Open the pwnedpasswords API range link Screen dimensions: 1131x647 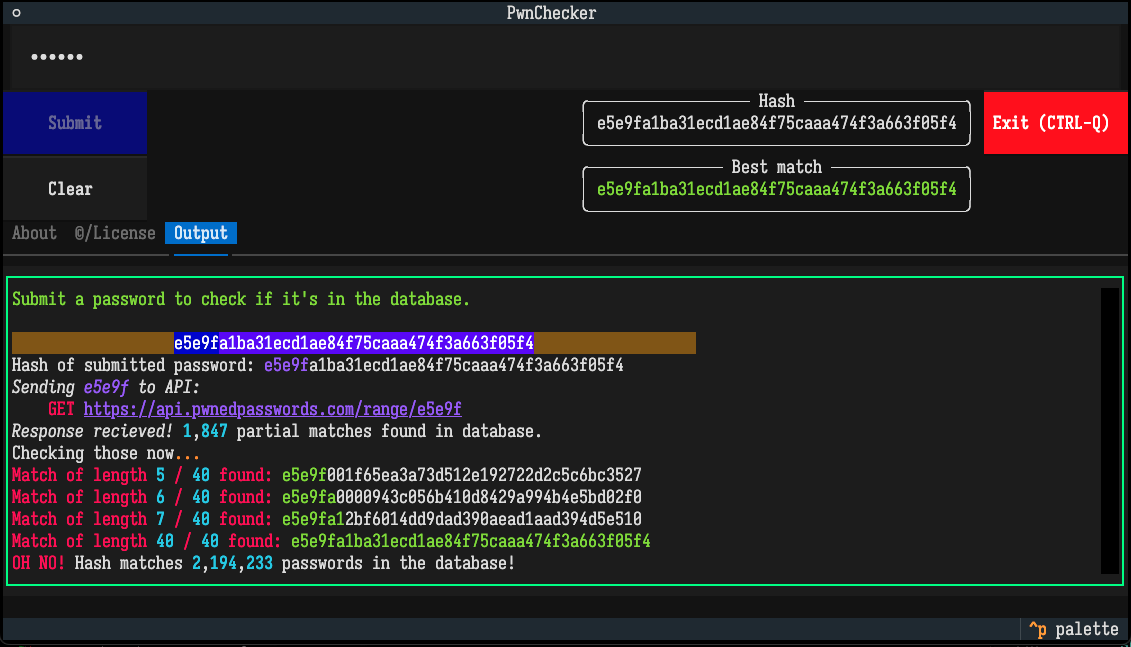pos(273,409)
